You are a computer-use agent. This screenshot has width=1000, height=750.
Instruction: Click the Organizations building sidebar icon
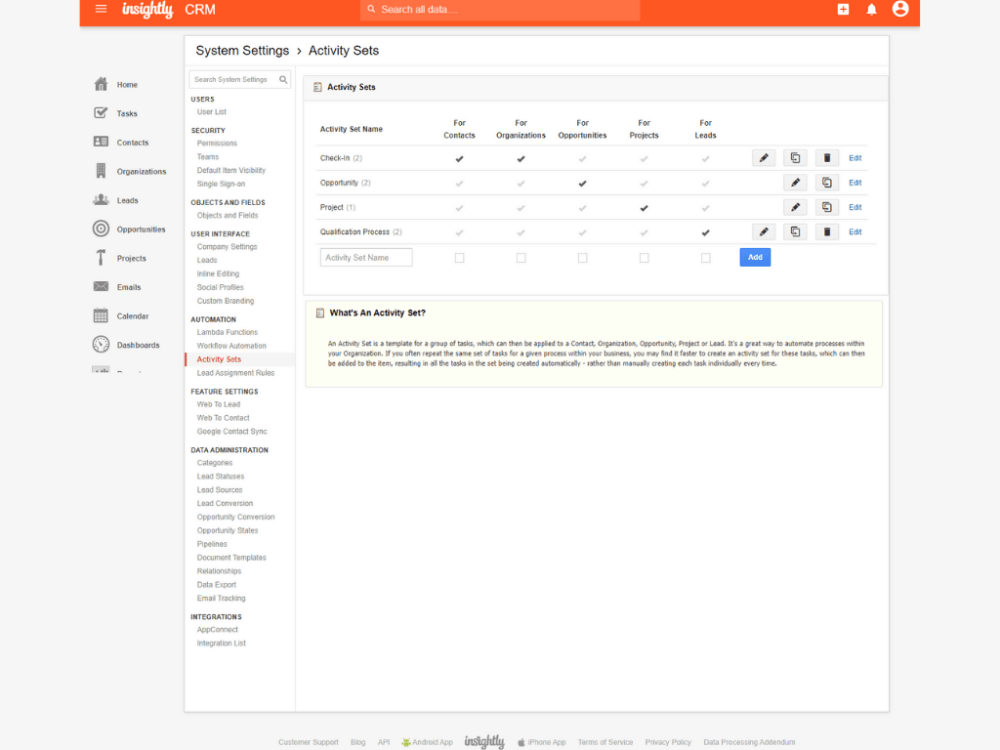[x=101, y=171]
